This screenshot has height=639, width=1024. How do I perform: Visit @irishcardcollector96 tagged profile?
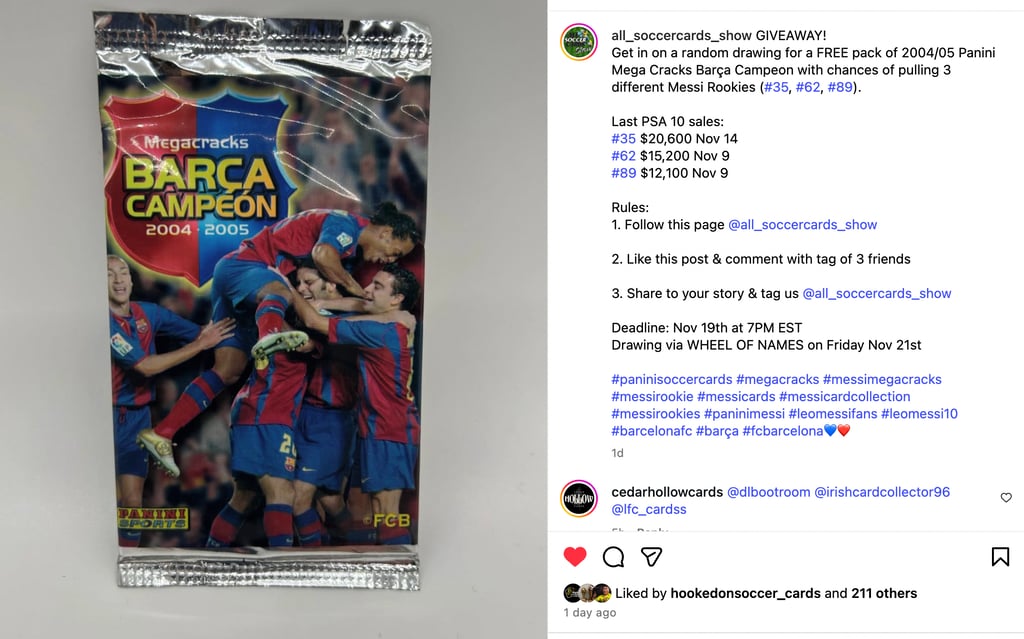(x=882, y=492)
